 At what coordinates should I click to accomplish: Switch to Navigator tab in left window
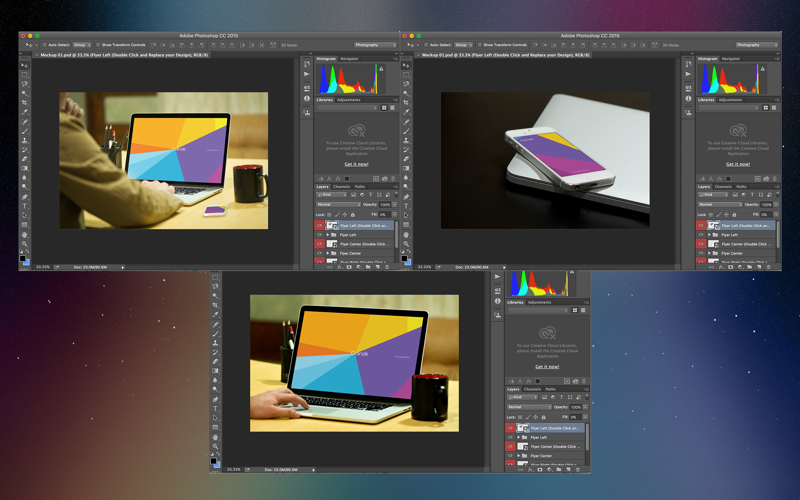349,59
